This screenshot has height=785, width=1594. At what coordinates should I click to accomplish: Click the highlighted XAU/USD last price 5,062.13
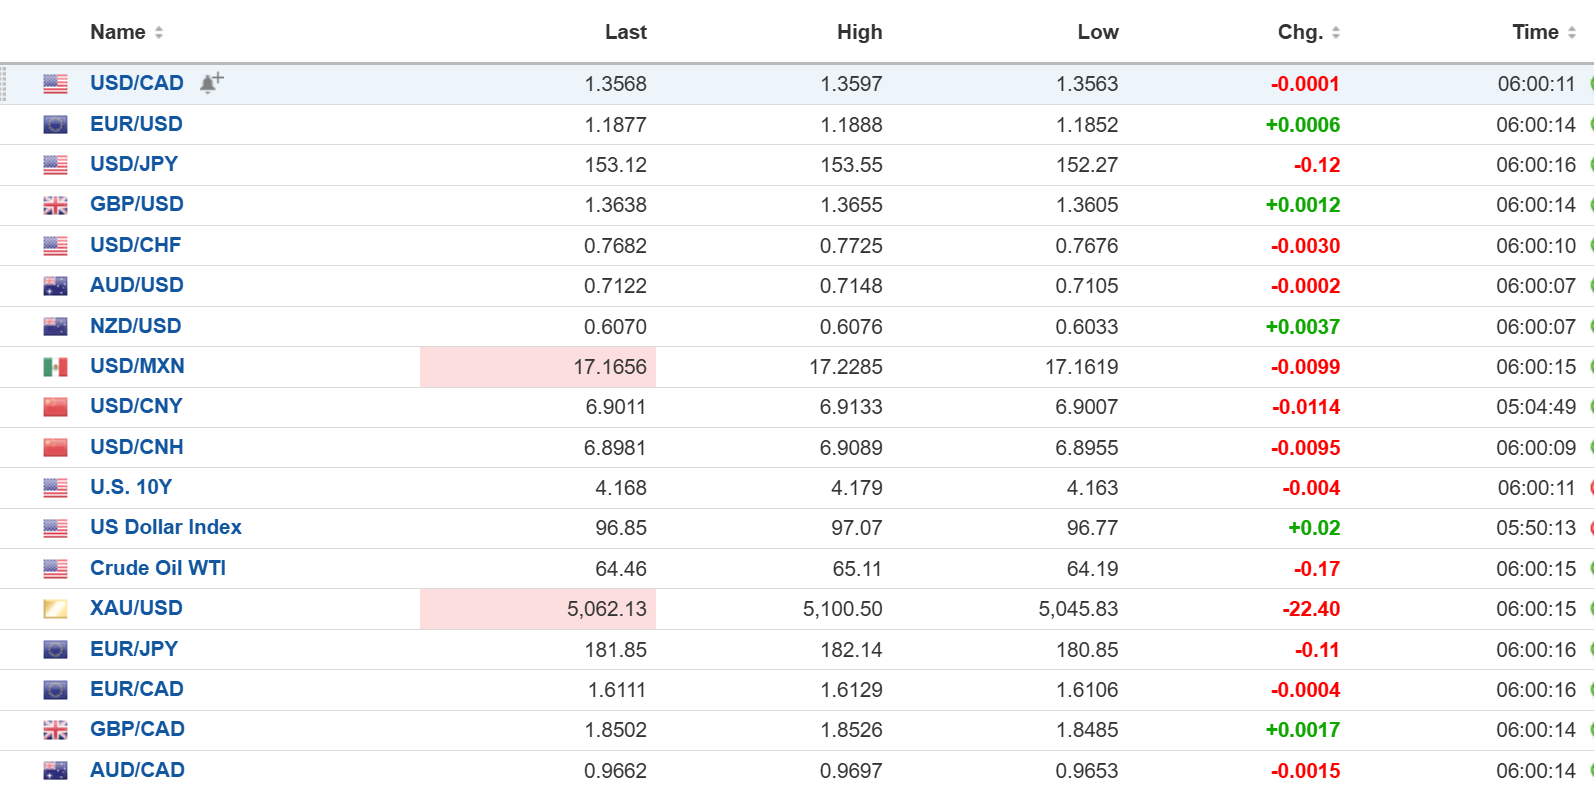(x=606, y=609)
